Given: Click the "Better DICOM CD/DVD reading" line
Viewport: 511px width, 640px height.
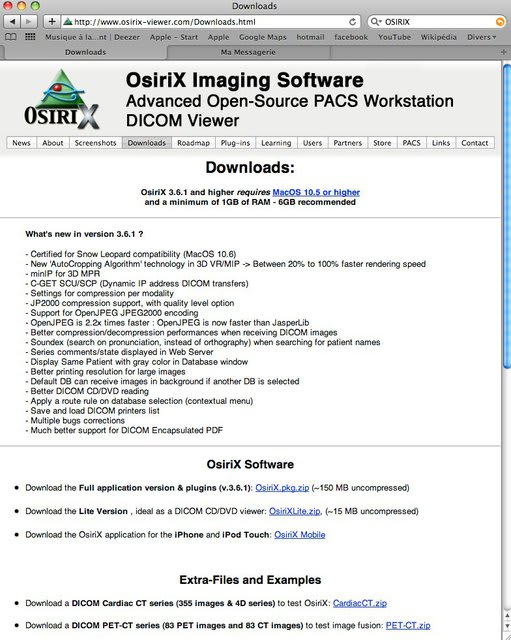Looking at the screenshot, I should [87, 391].
